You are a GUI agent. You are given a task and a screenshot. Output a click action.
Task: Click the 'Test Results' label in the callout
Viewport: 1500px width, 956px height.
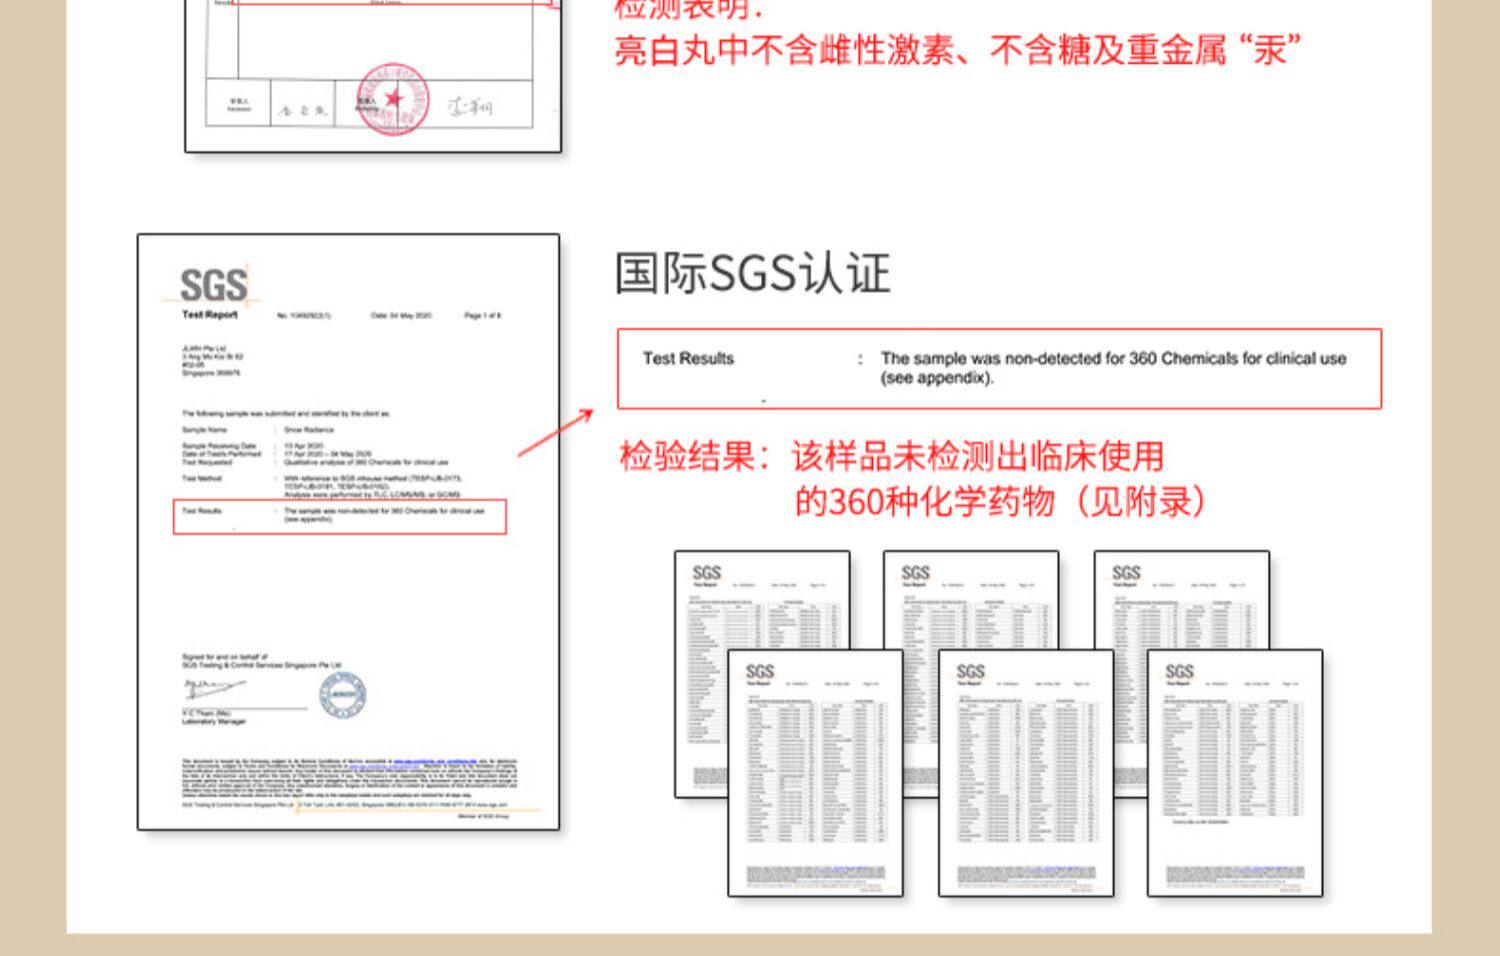[x=688, y=358]
